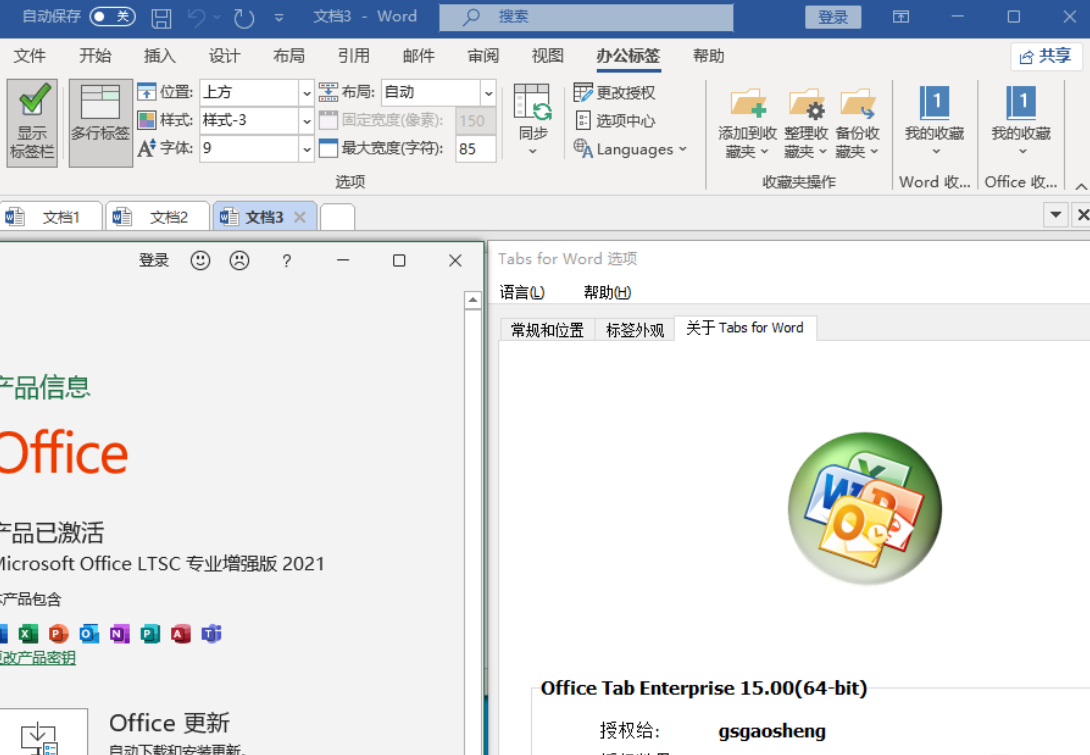The width and height of the screenshot is (1090, 755).
Task: Click the Redo arrow icon
Action: tap(244, 17)
